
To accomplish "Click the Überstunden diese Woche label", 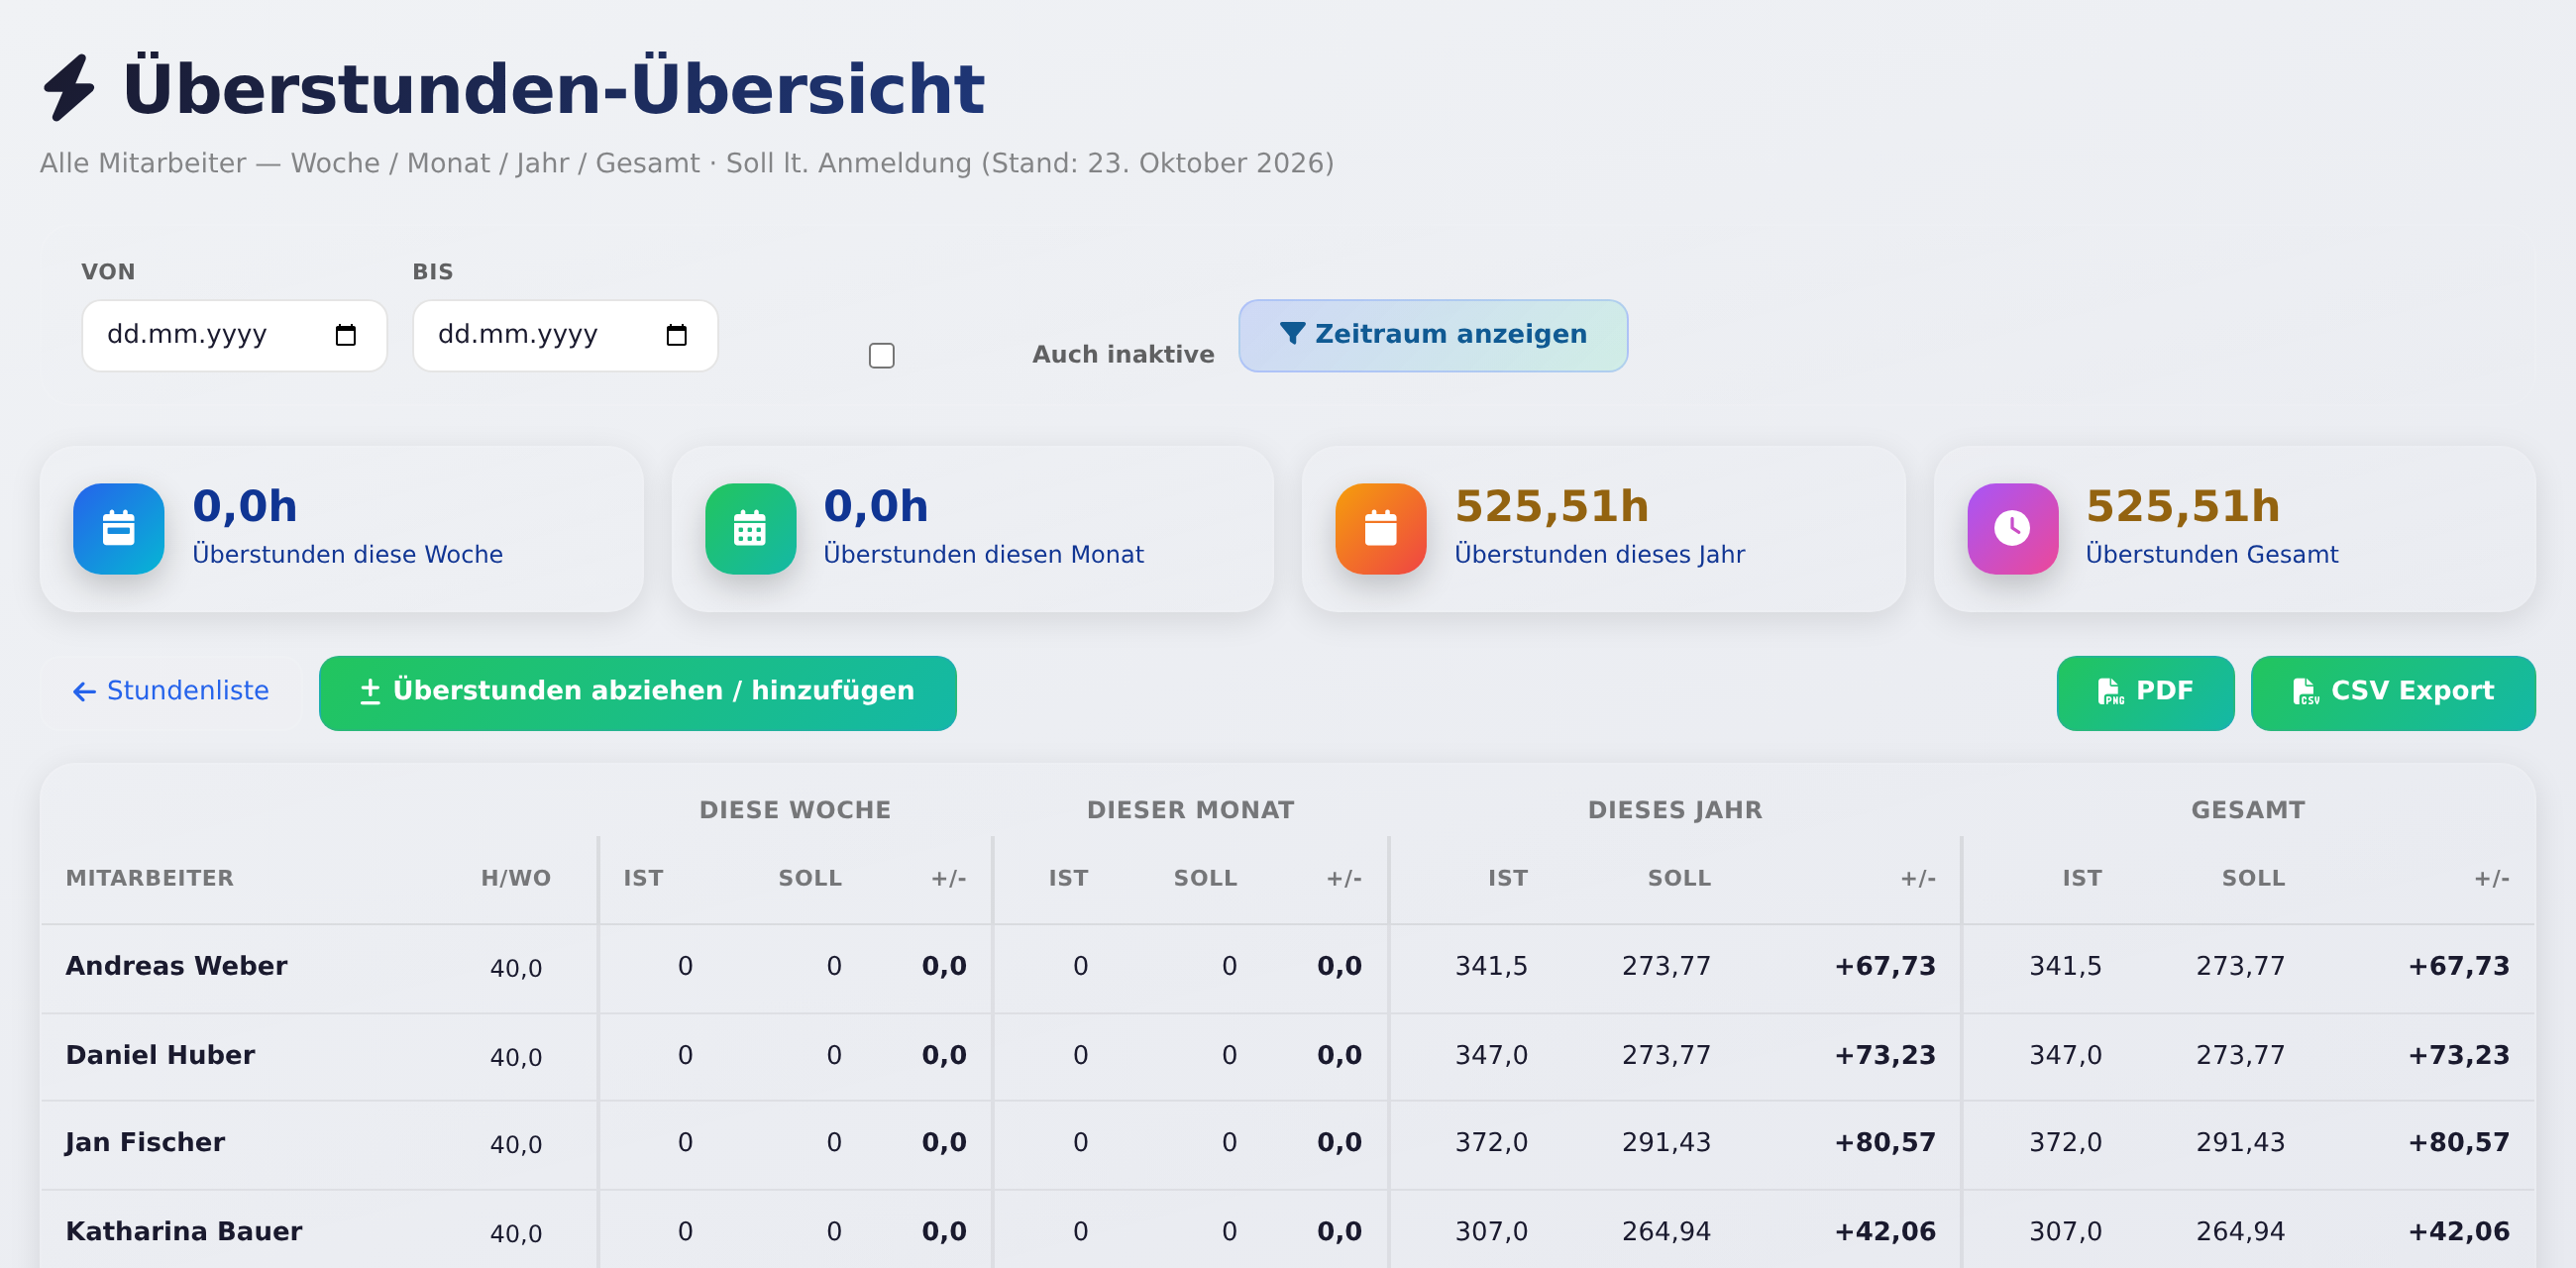I will tap(347, 554).
